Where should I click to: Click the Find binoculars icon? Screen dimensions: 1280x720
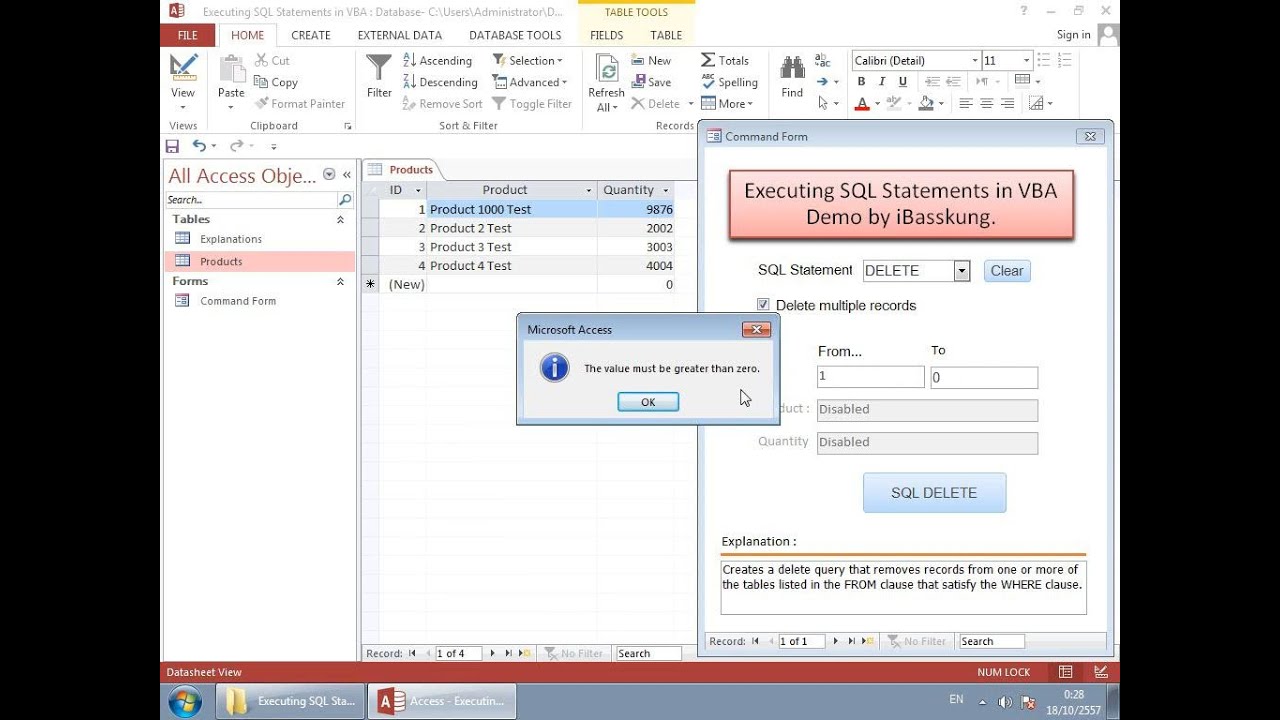[x=792, y=68]
